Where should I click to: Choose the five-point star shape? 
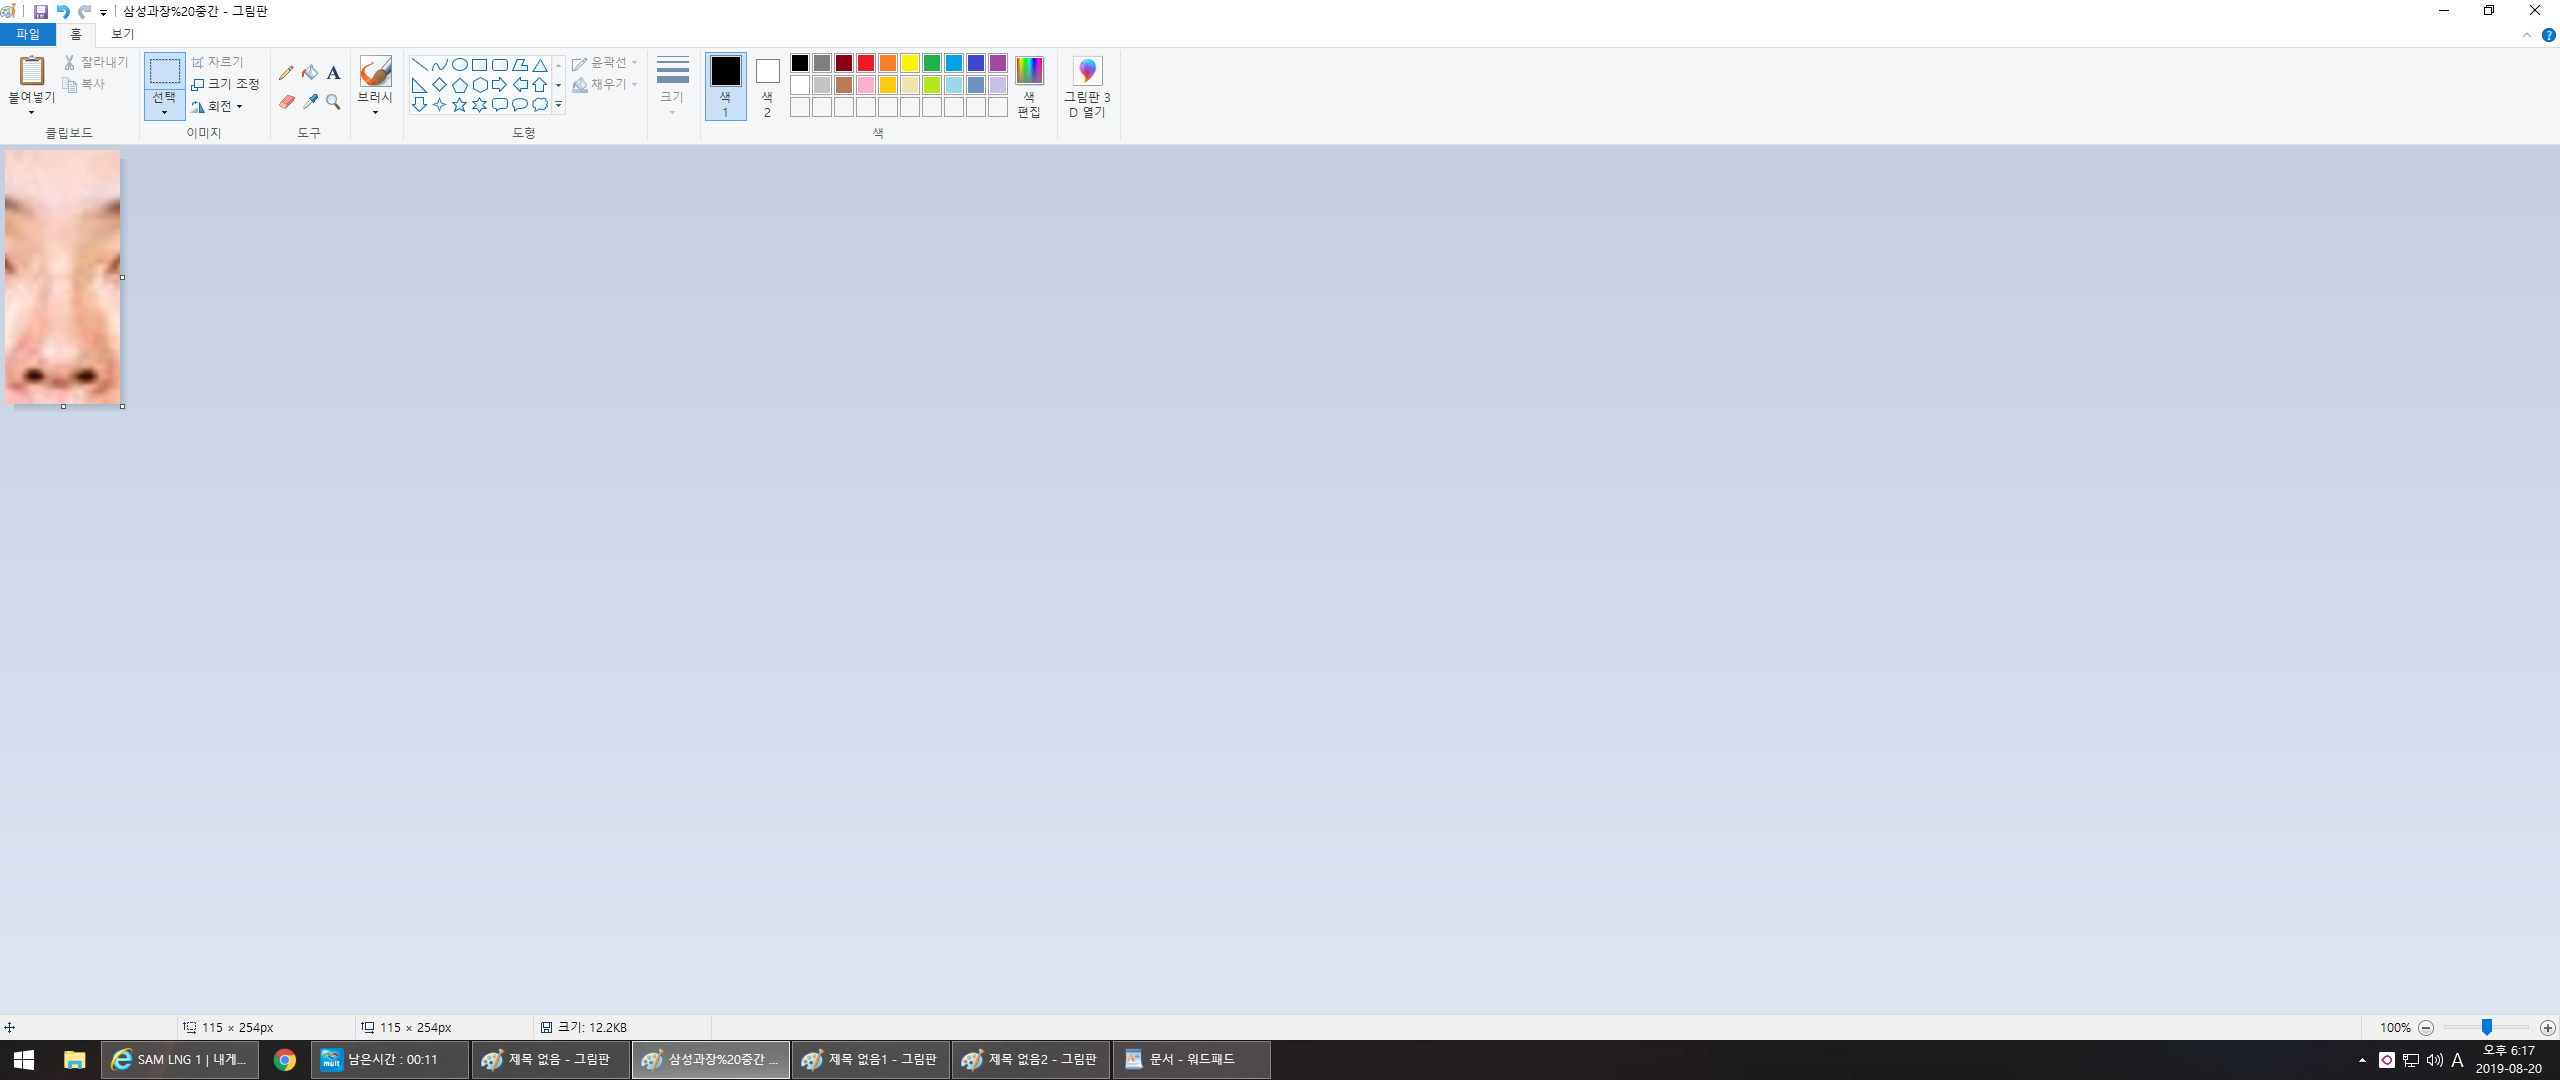459,105
